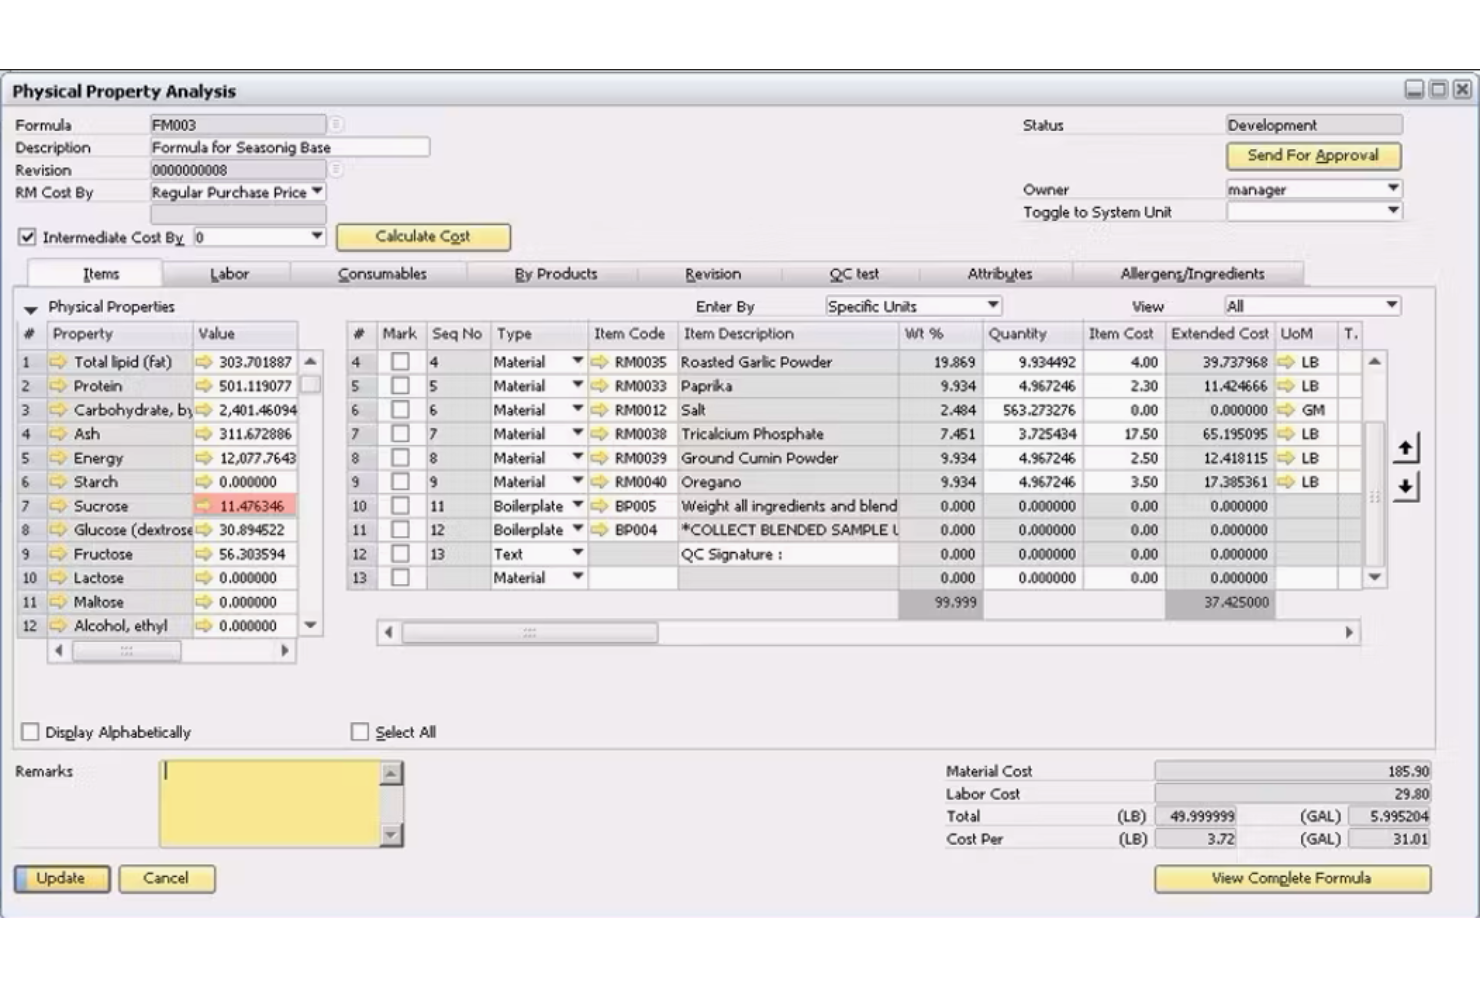
Task: Move selected formula row up with arrow icon
Action: (x=1404, y=448)
